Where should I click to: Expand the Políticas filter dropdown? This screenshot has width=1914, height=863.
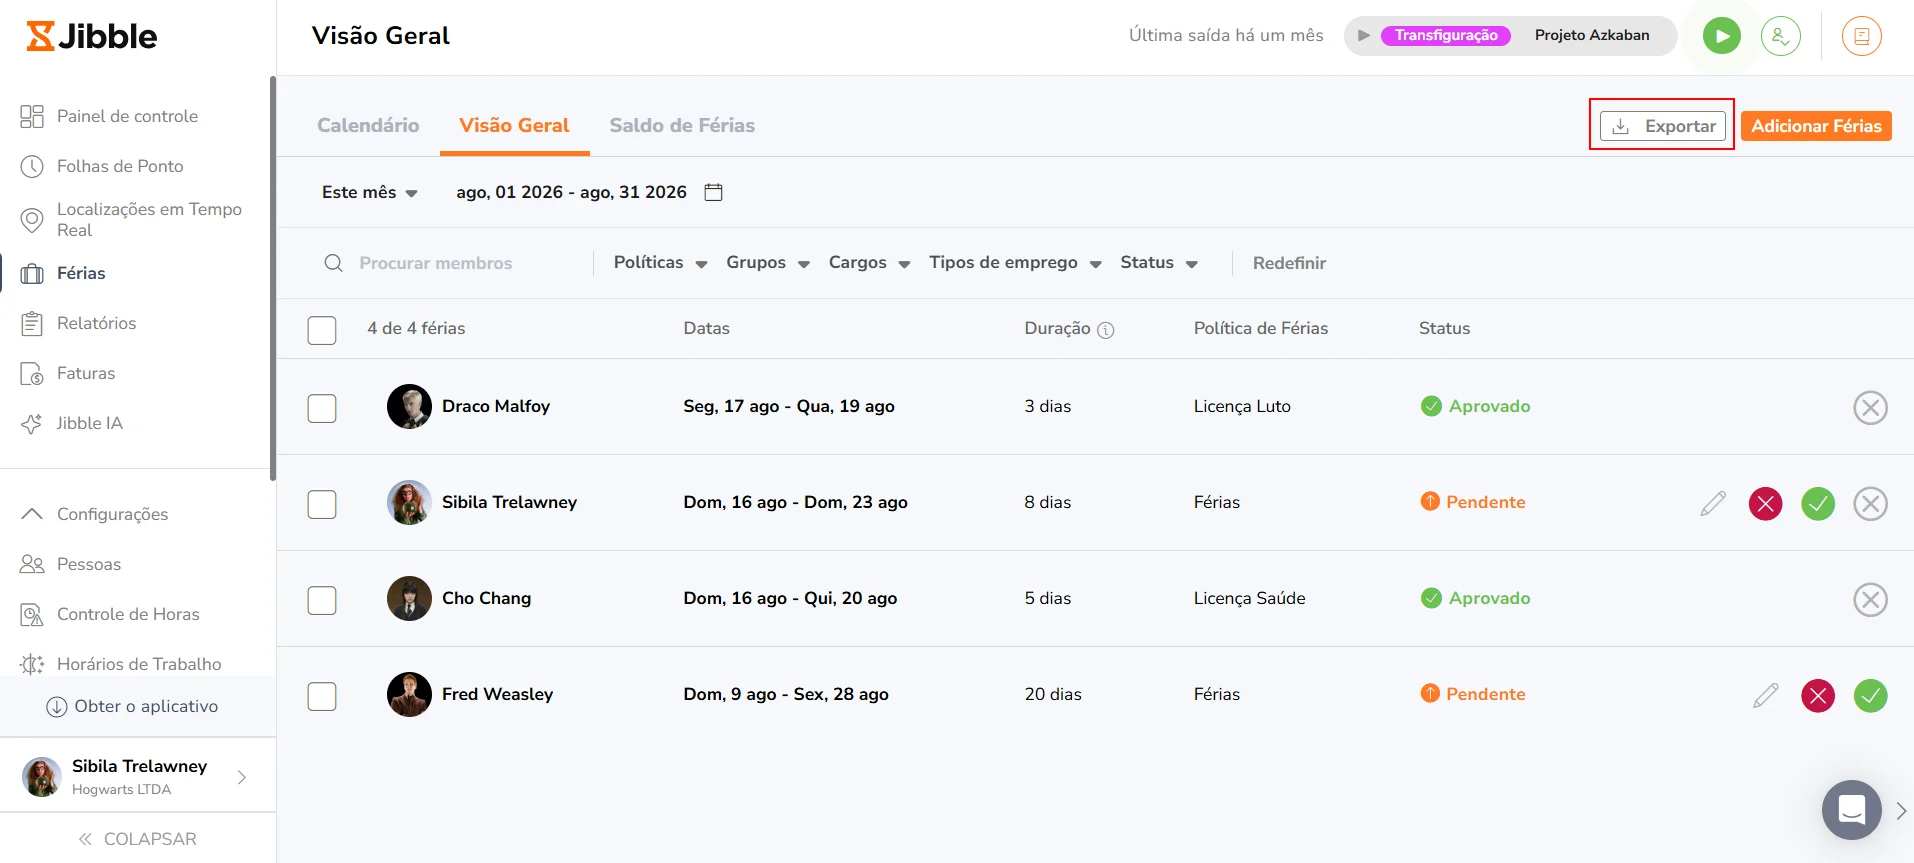(660, 262)
